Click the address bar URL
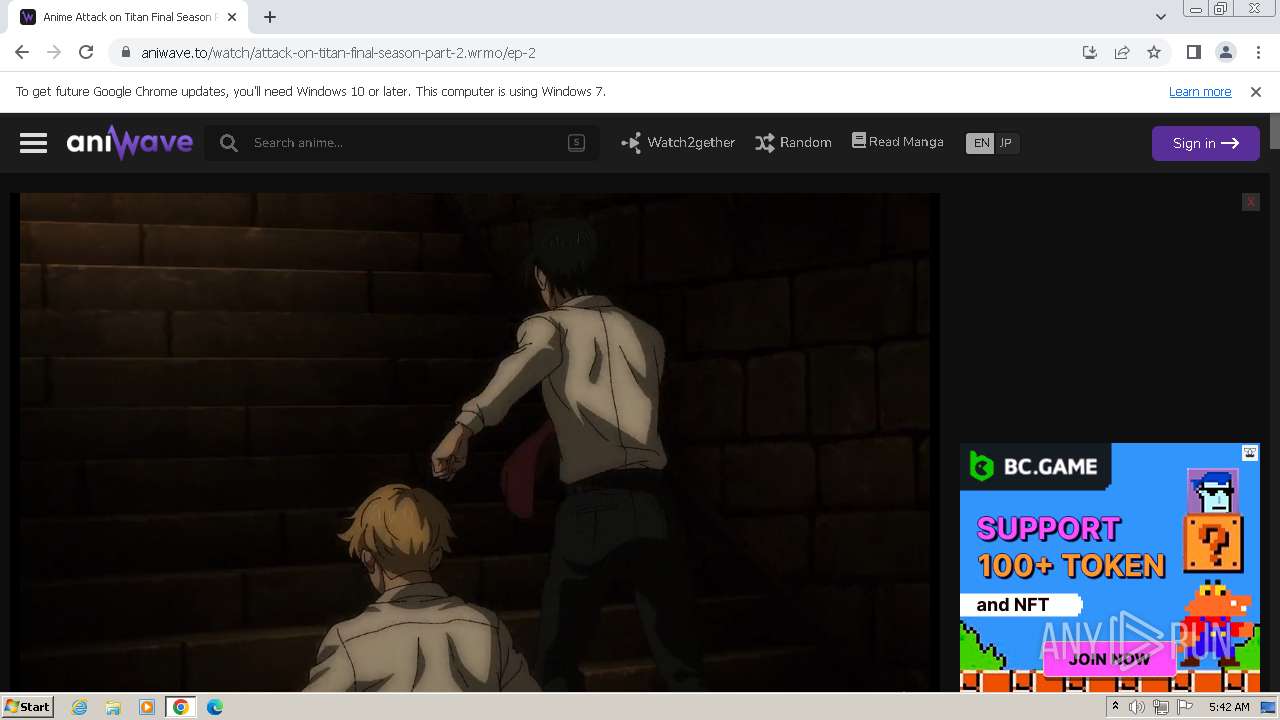 coord(339,53)
